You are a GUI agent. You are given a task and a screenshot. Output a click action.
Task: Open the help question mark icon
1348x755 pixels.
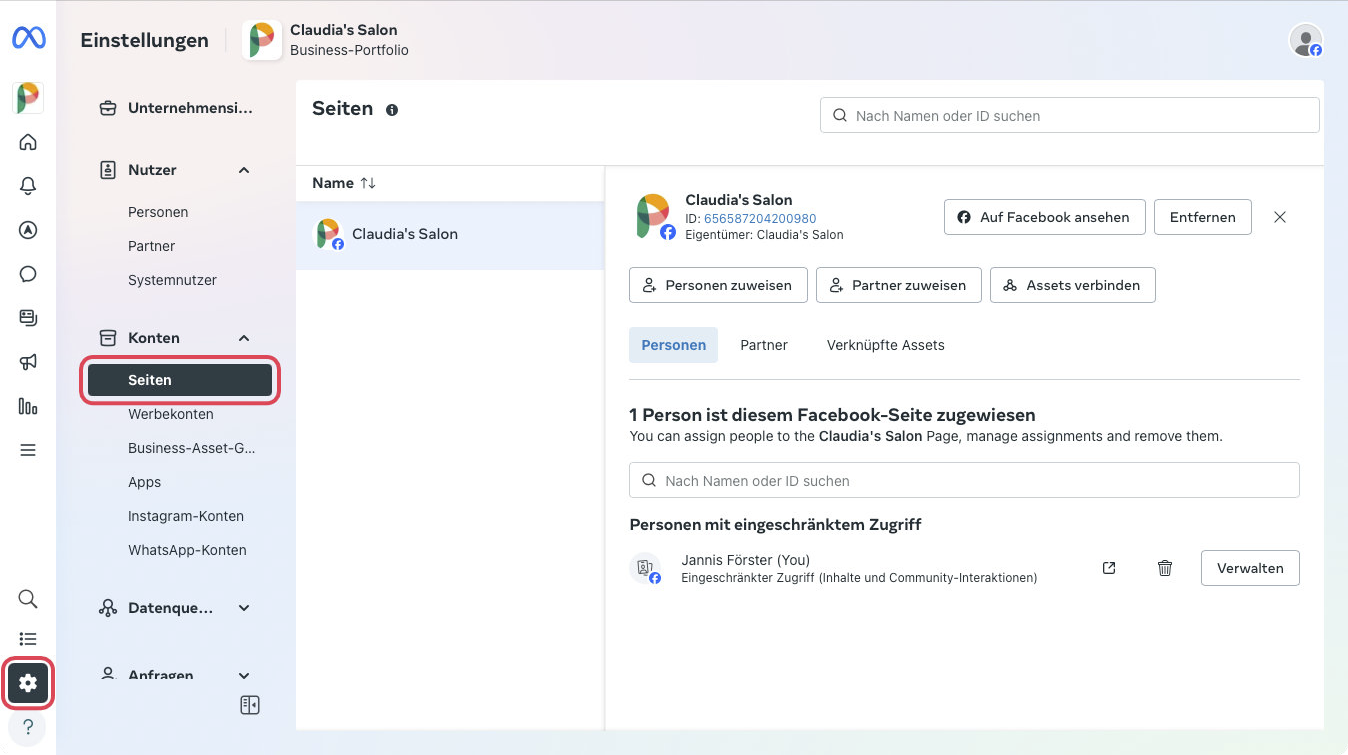pos(28,727)
